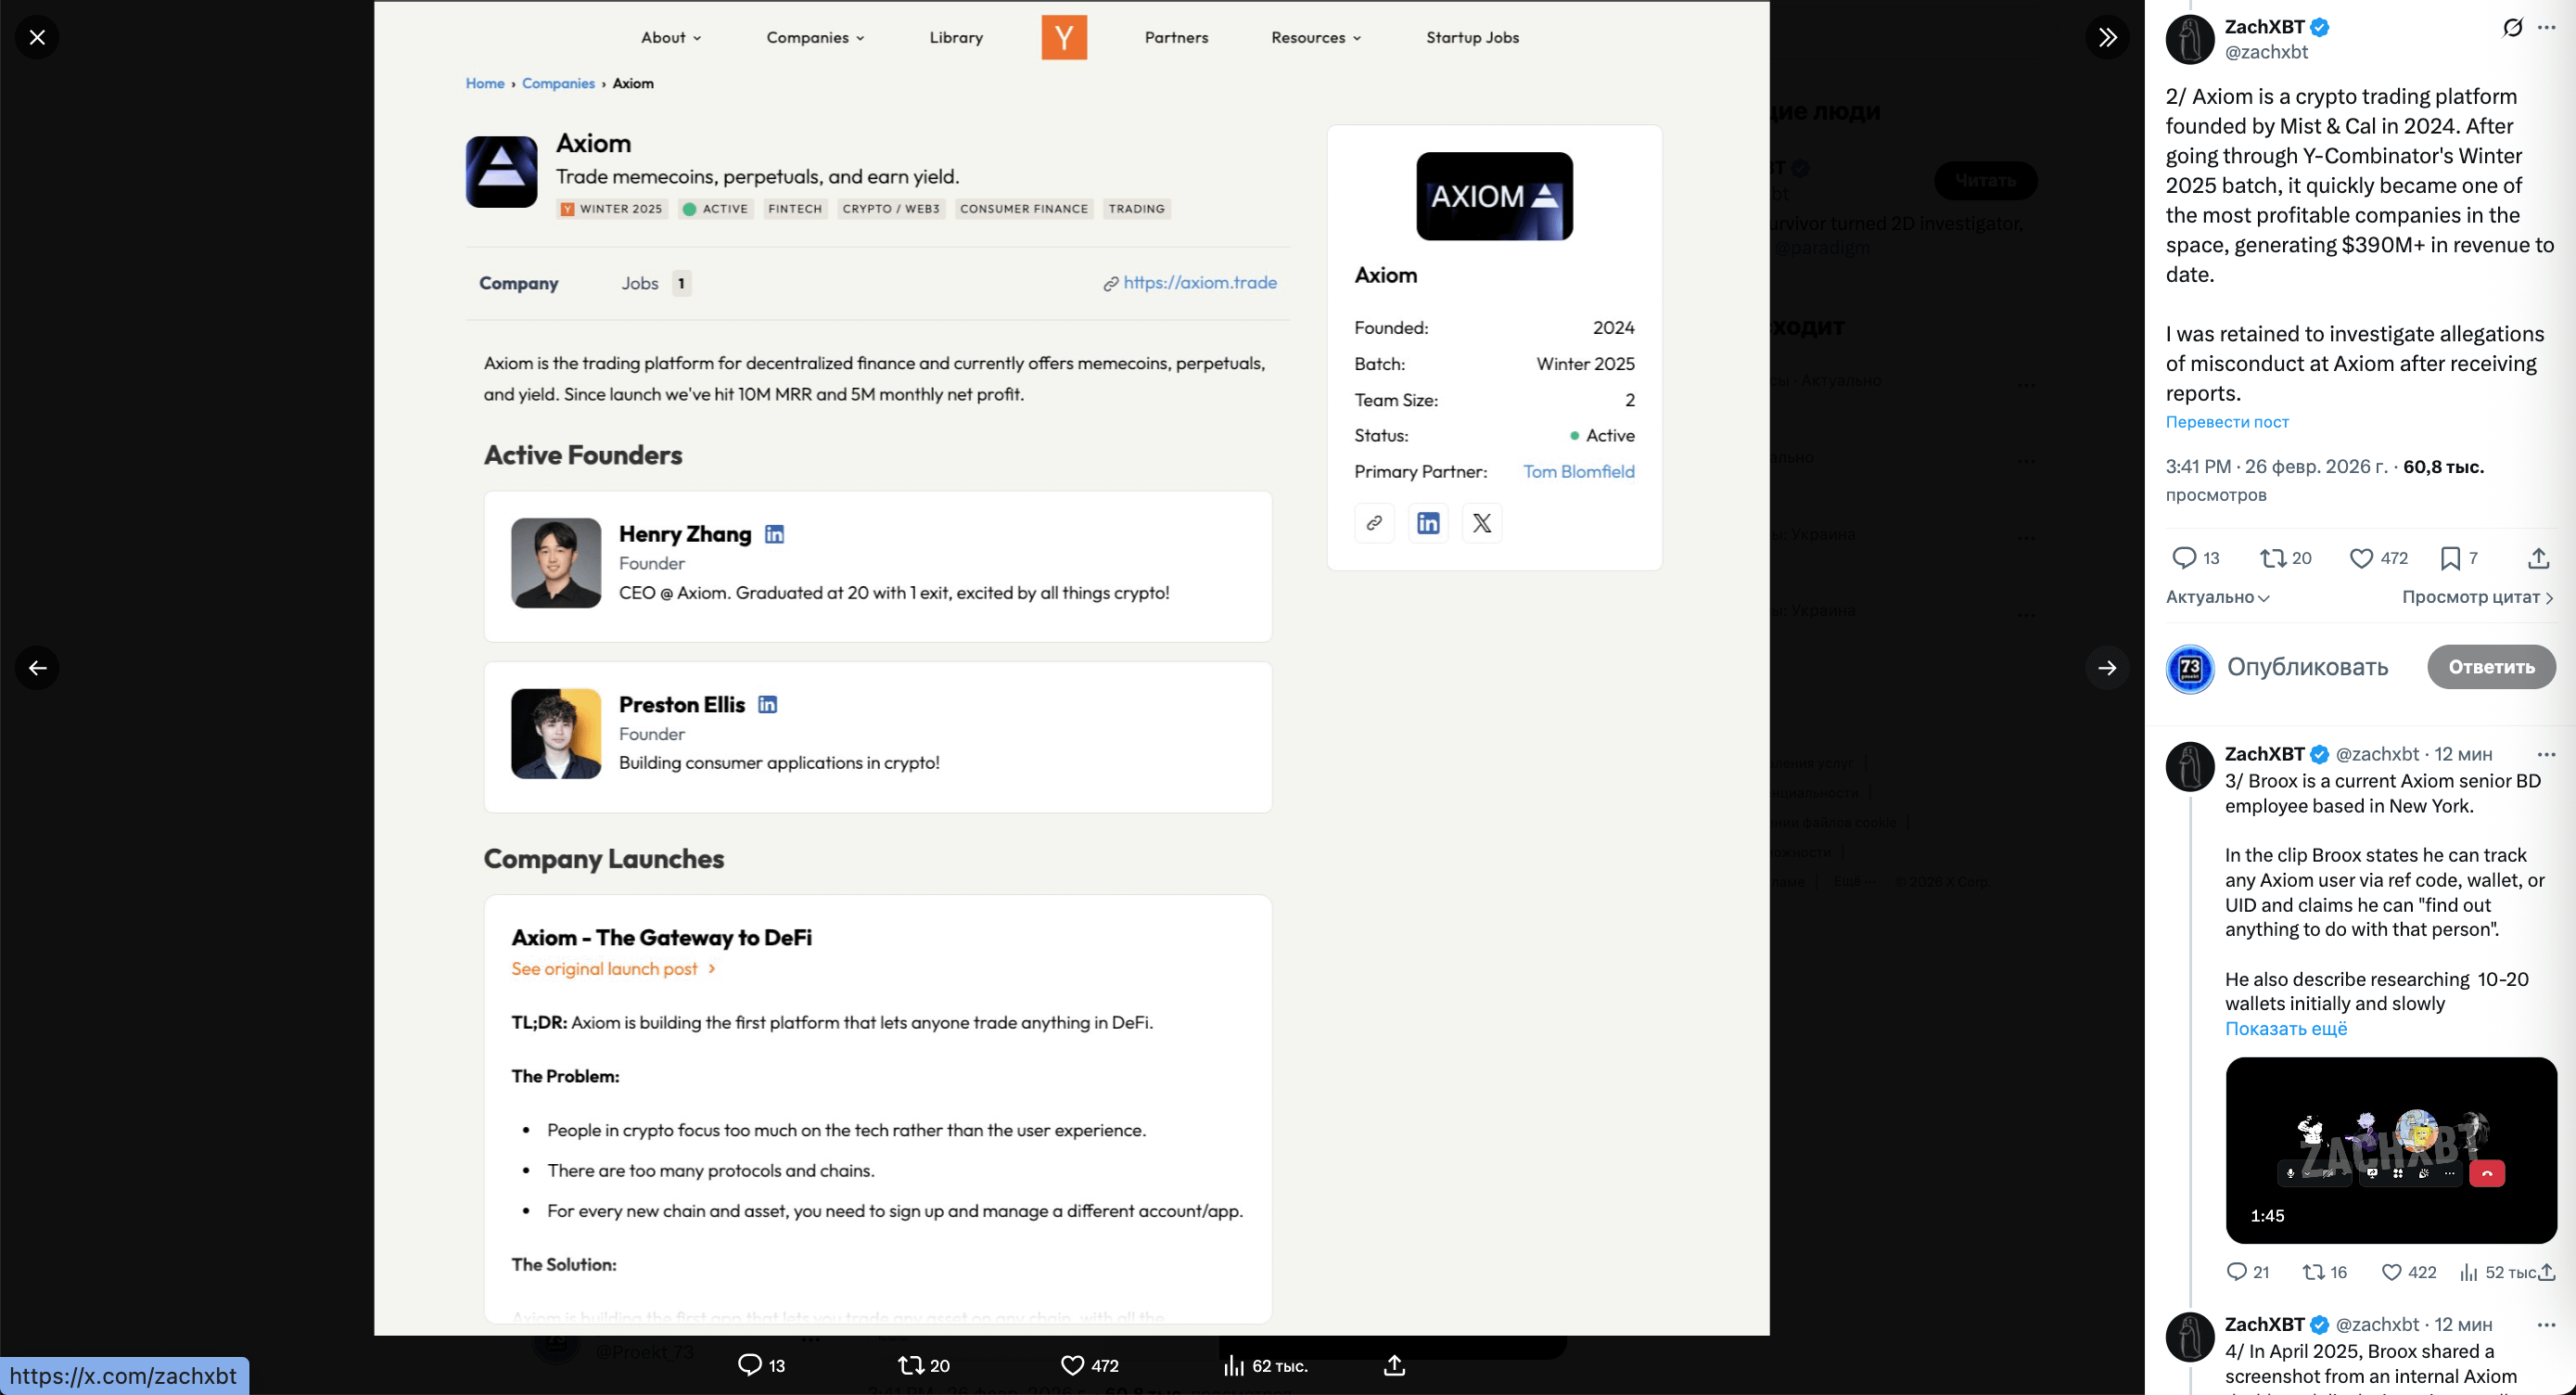The height and width of the screenshot is (1395, 2576).
Task: Click the share icon under the main post
Action: point(2538,558)
